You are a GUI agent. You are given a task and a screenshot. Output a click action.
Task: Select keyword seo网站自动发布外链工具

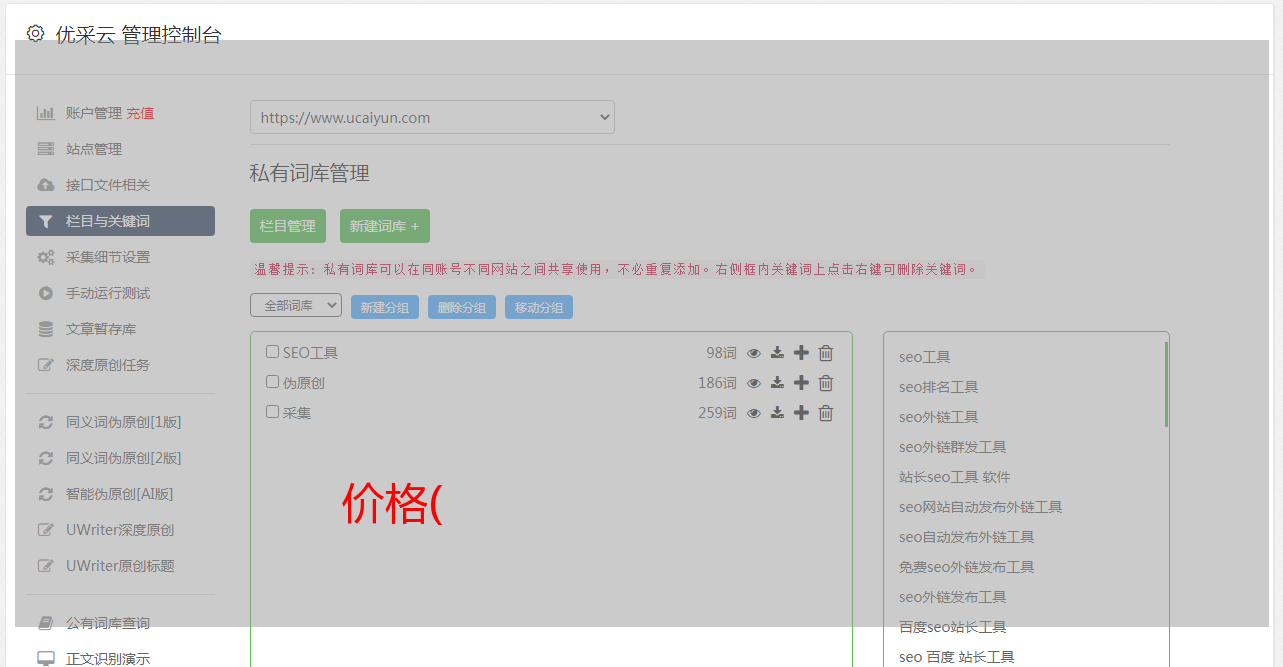coord(980,507)
